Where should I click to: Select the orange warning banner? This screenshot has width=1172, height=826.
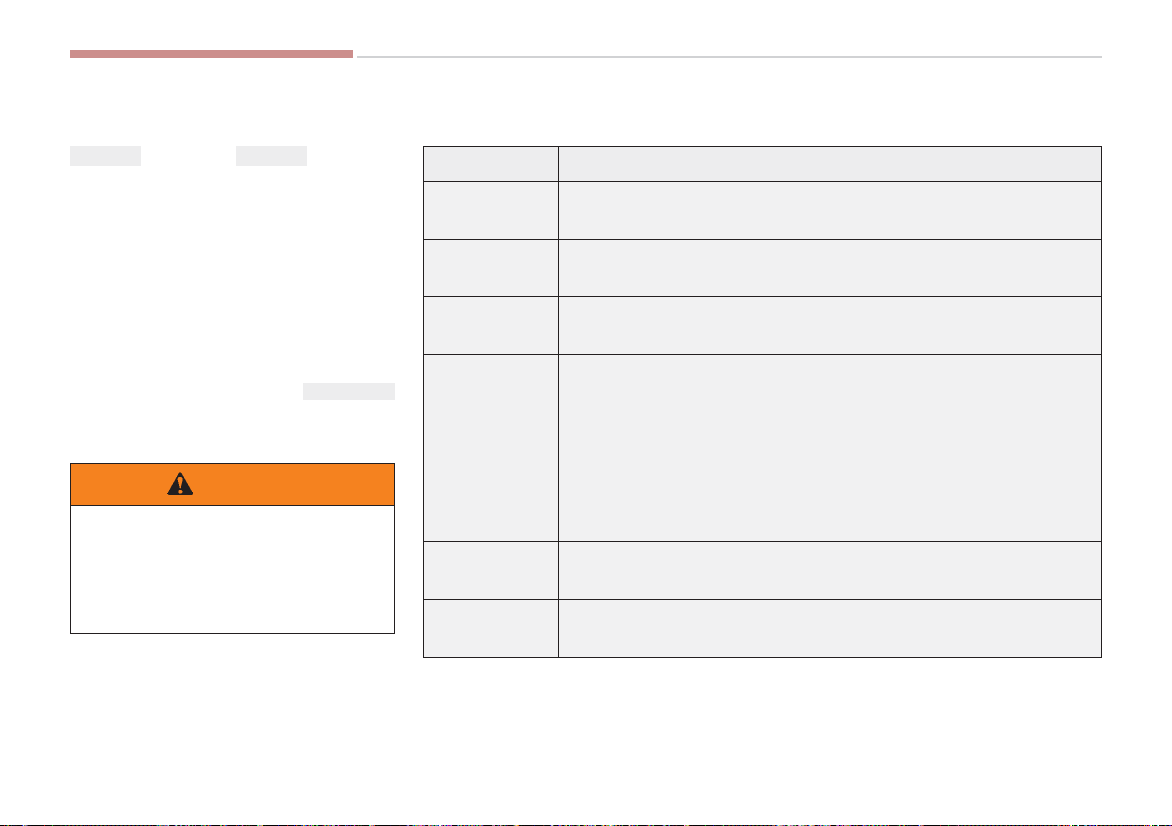(x=232, y=484)
